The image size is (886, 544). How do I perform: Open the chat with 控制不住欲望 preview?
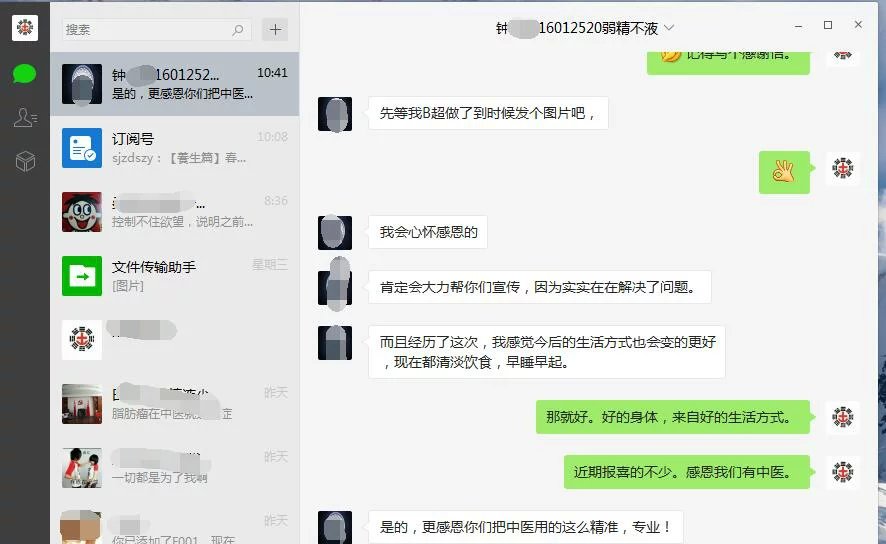click(175, 212)
